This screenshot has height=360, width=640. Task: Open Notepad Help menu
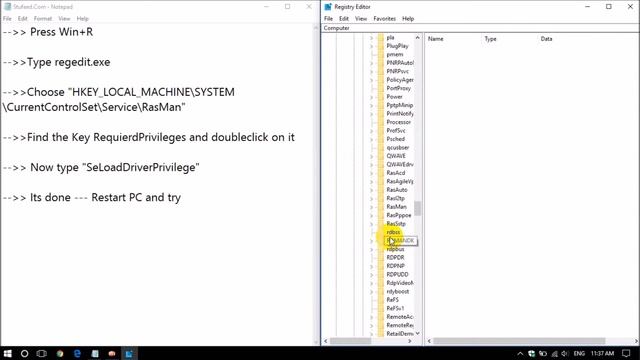pyautogui.click(x=82, y=19)
